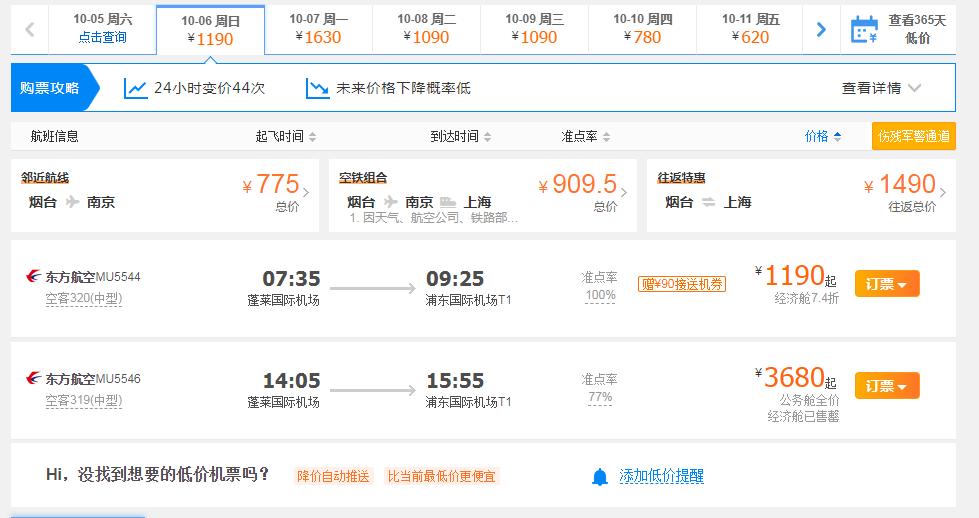
Task: Go to next dates with right chevron
Action: click(x=821, y=29)
